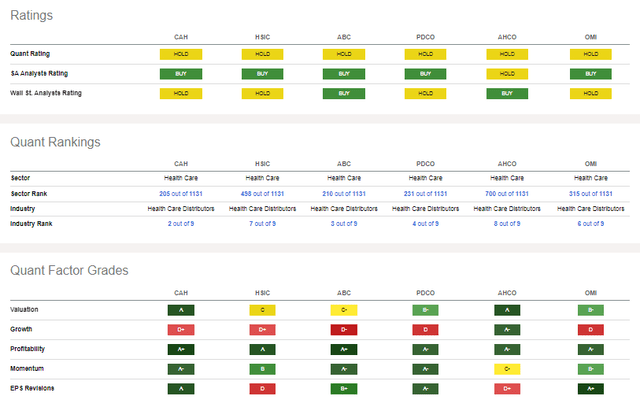Click ABC Growth grade D- badge

tap(344, 330)
